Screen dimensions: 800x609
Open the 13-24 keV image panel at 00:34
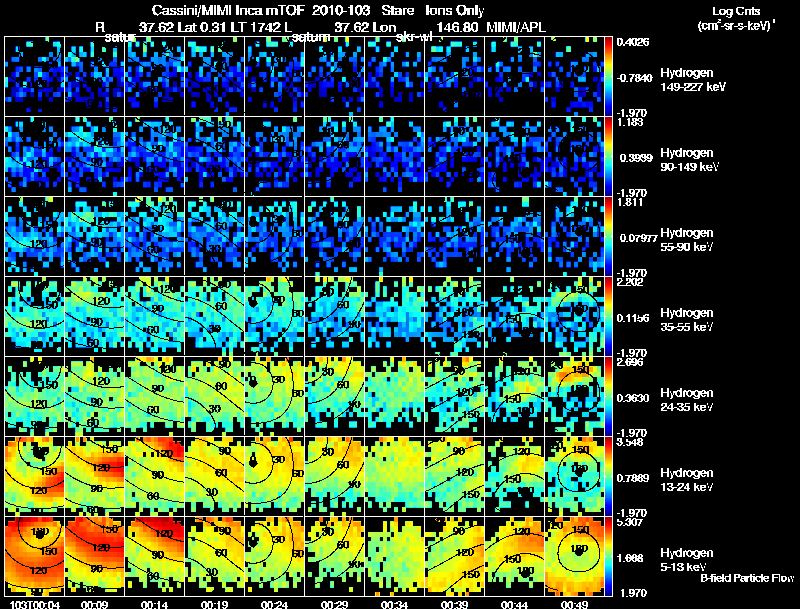coord(394,477)
